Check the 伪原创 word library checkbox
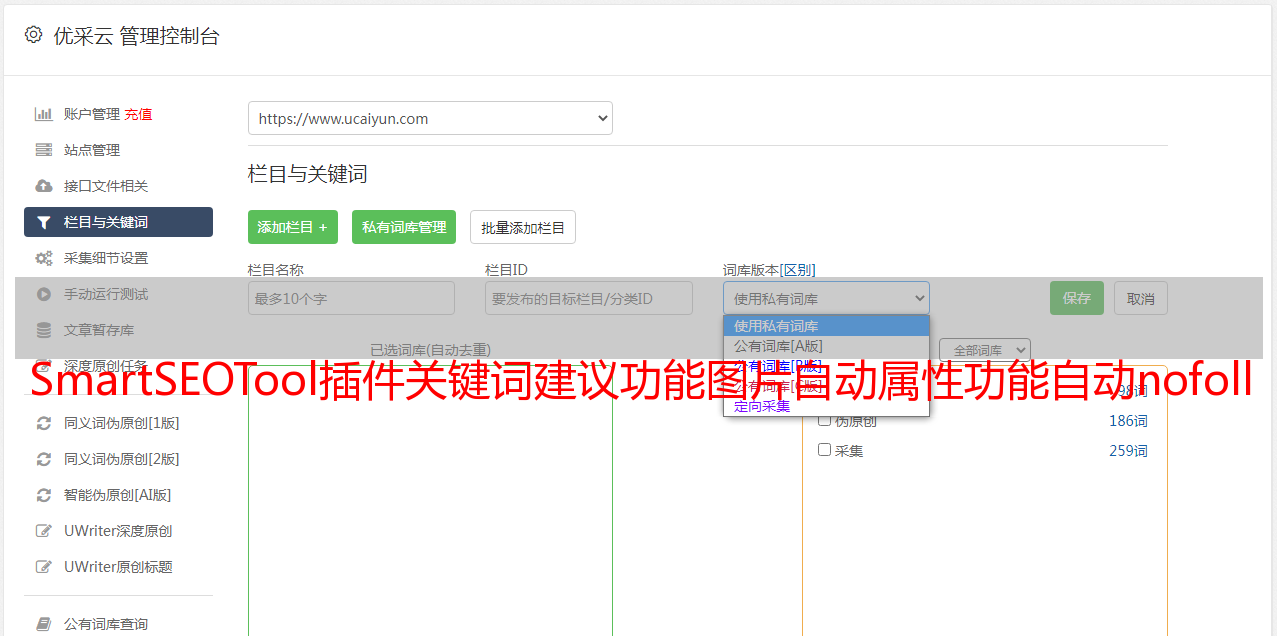This screenshot has width=1277, height=636. 825,420
